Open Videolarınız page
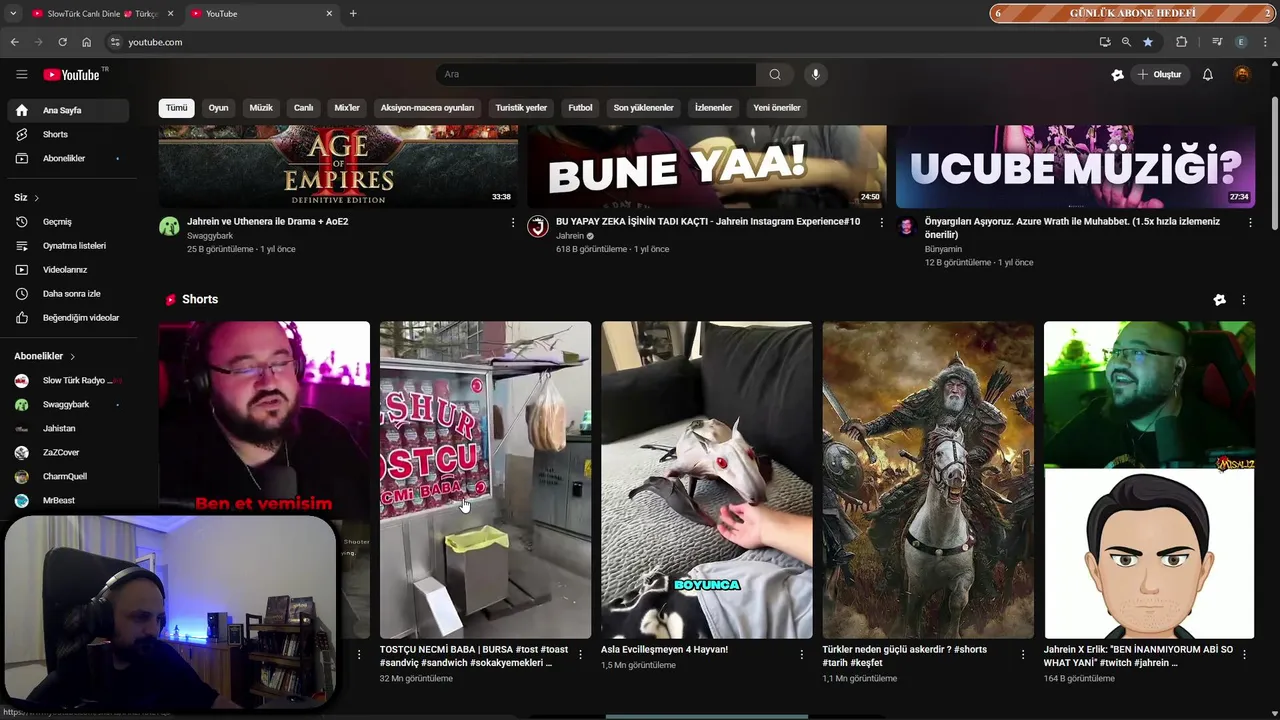 pos(68,269)
